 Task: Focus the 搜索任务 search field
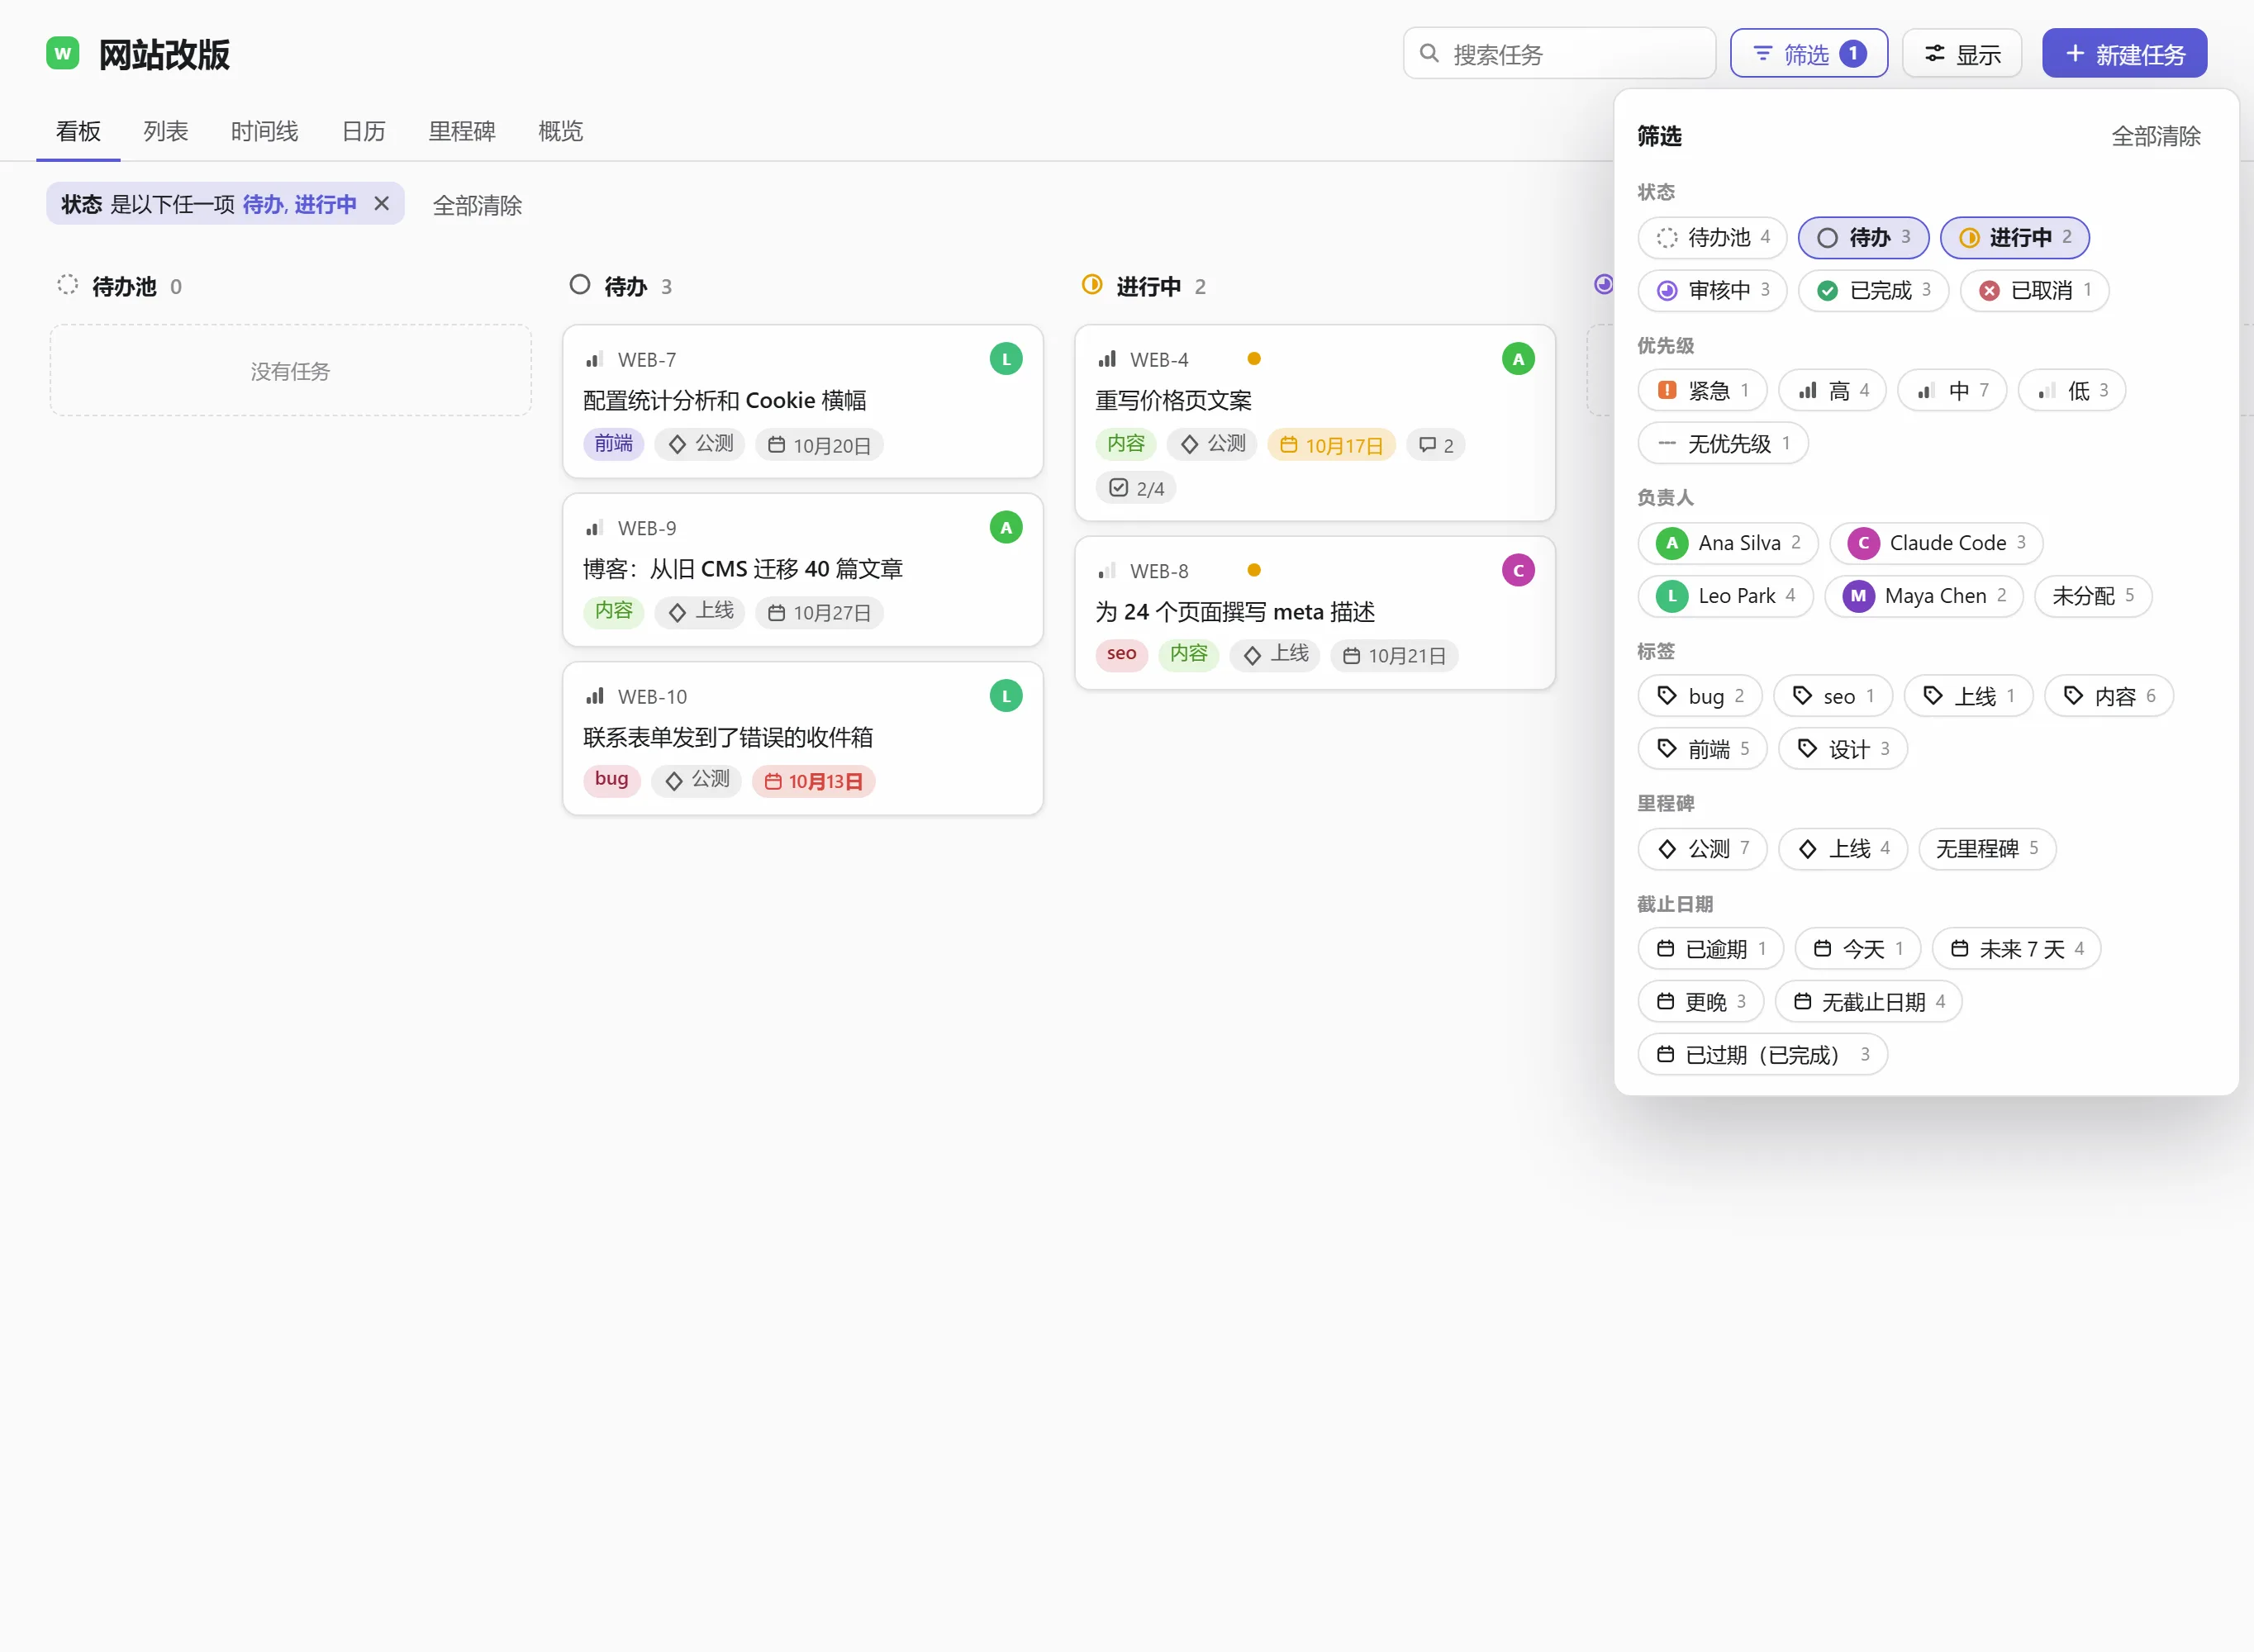click(x=1559, y=53)
